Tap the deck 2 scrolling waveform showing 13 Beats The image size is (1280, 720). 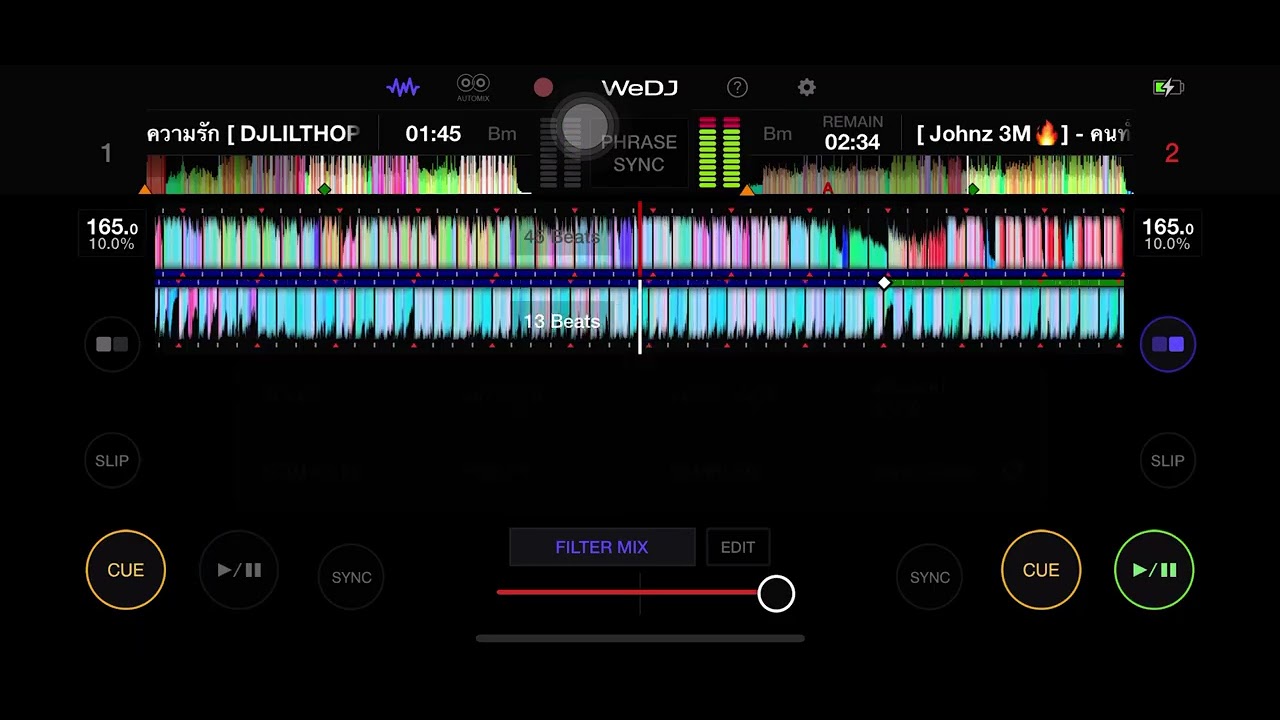coord(640,315)
